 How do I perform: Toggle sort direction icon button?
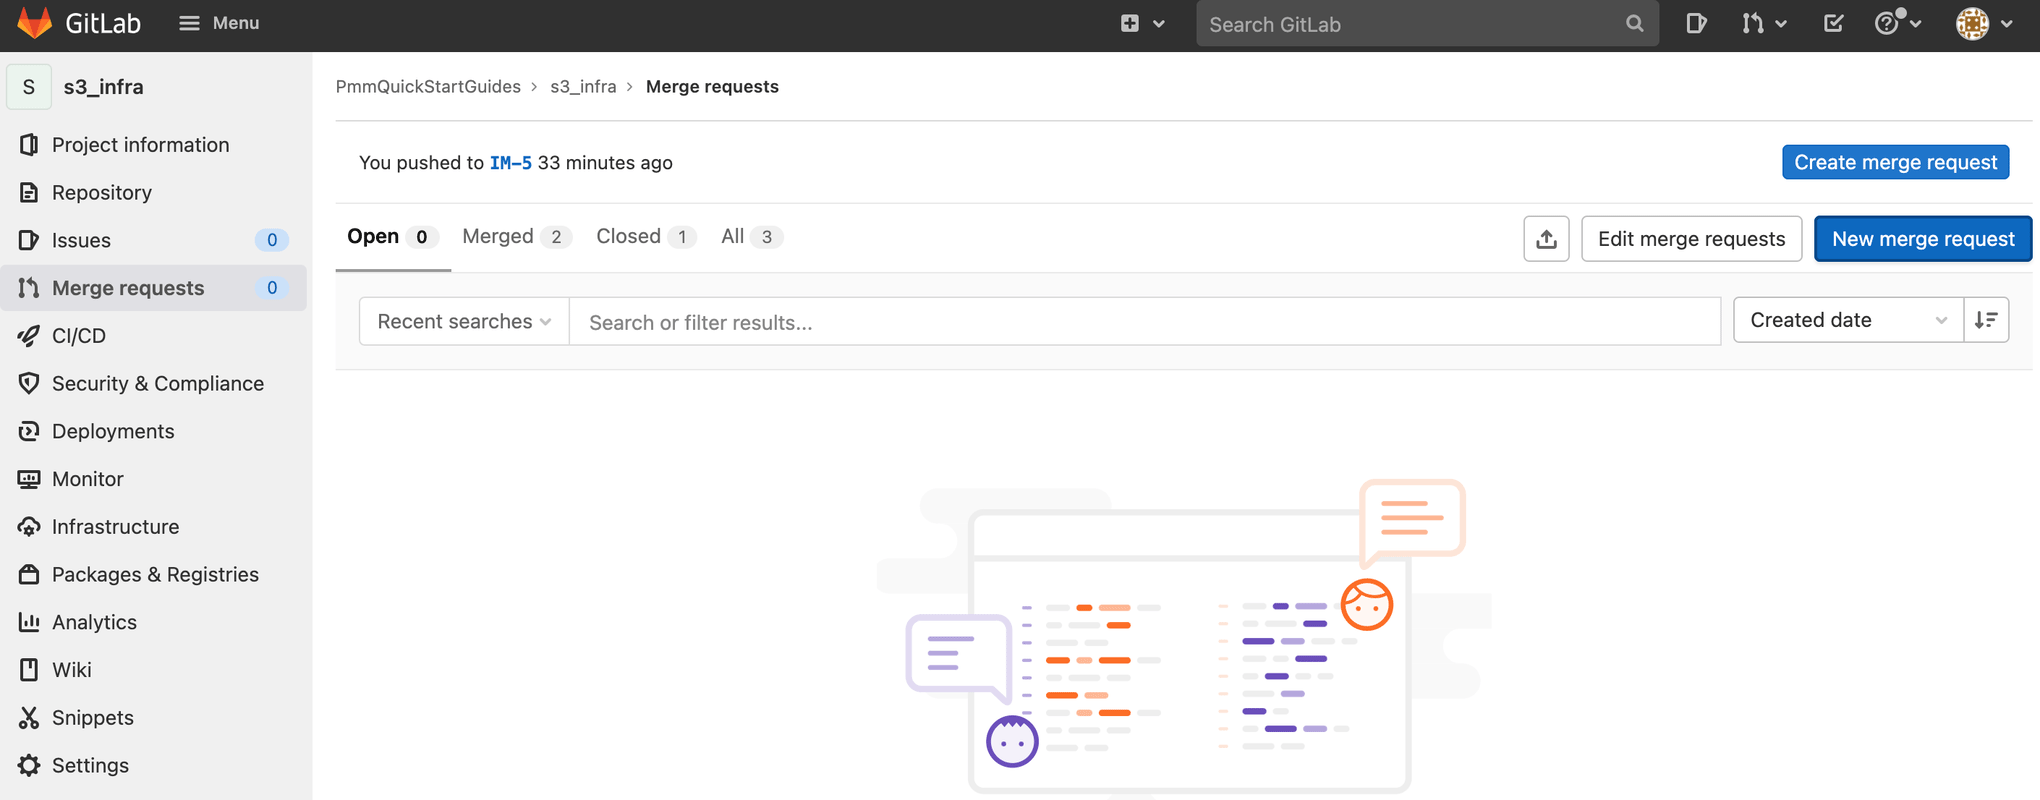point(1986,320)
